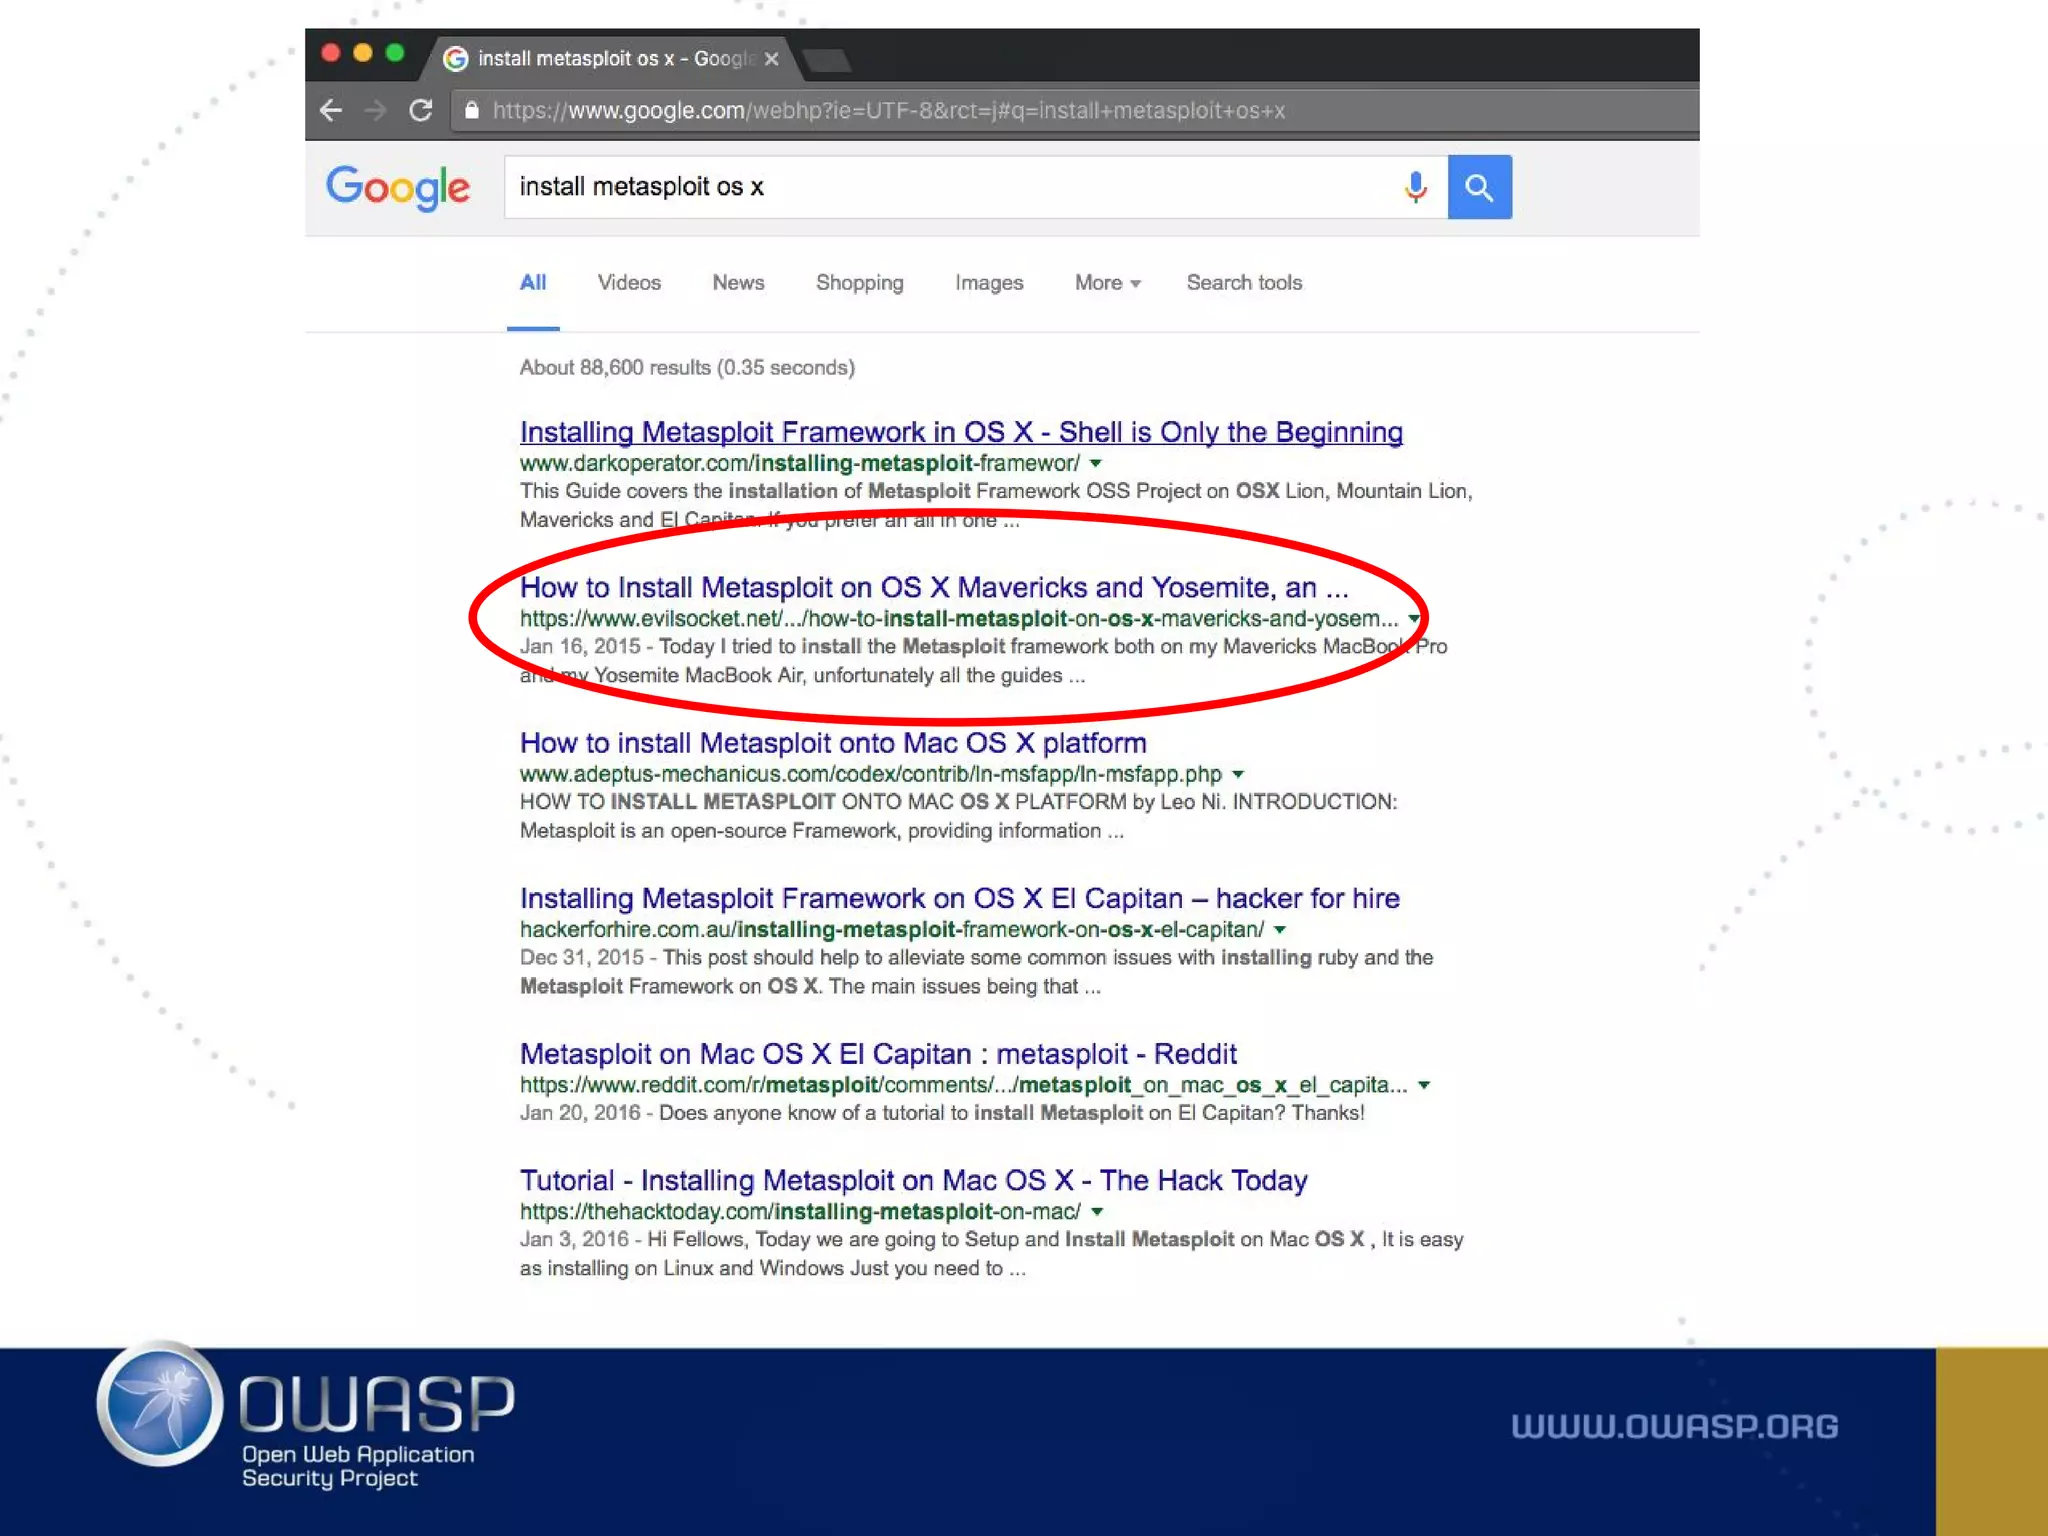
Task: Click the browser back arrow
Action: click(331, 110)
